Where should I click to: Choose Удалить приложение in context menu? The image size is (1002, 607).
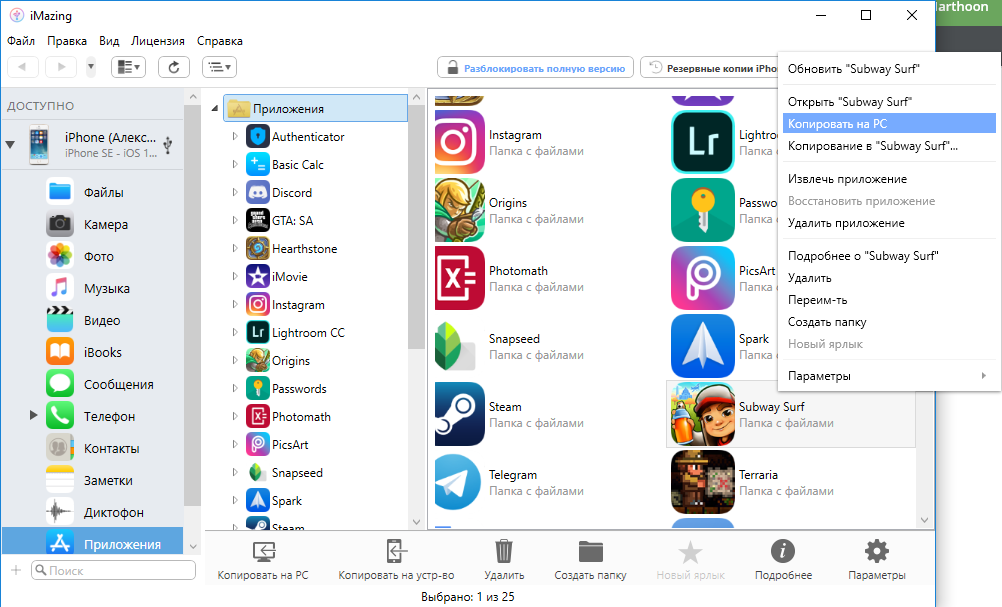click(889, 223)
